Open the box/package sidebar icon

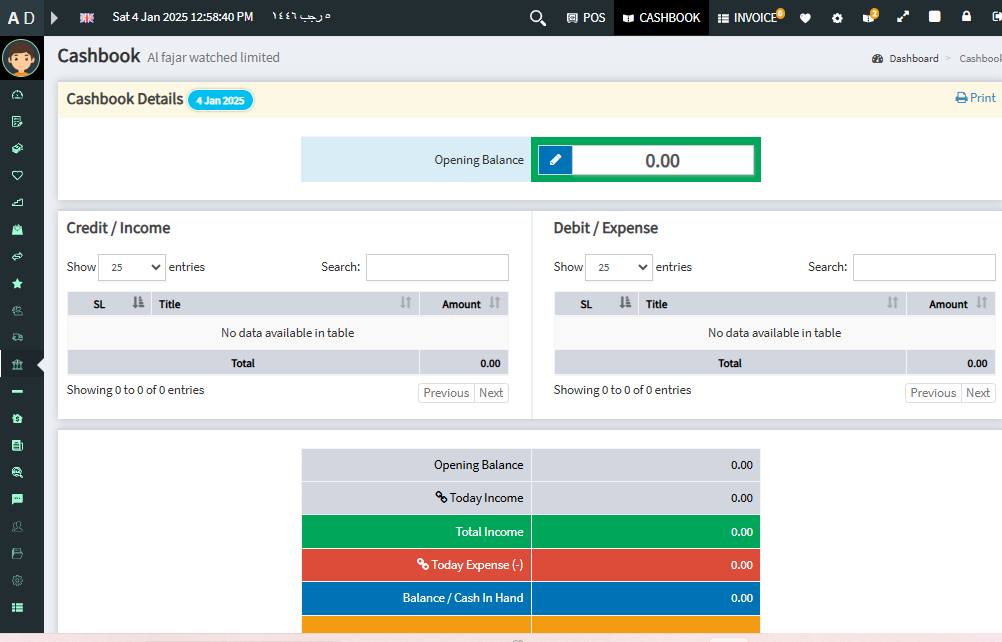pos(17,148)
